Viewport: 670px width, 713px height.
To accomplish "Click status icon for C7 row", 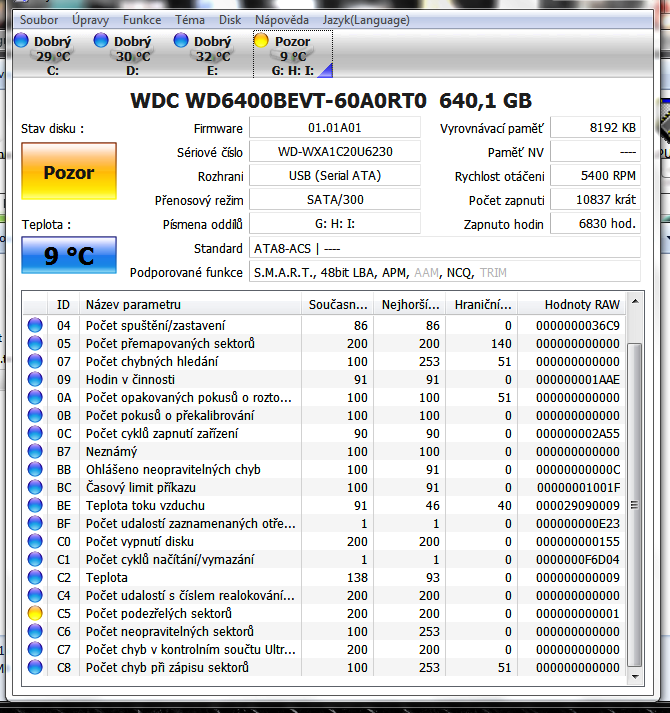I will pyautogui.click(x=35, y=649).
